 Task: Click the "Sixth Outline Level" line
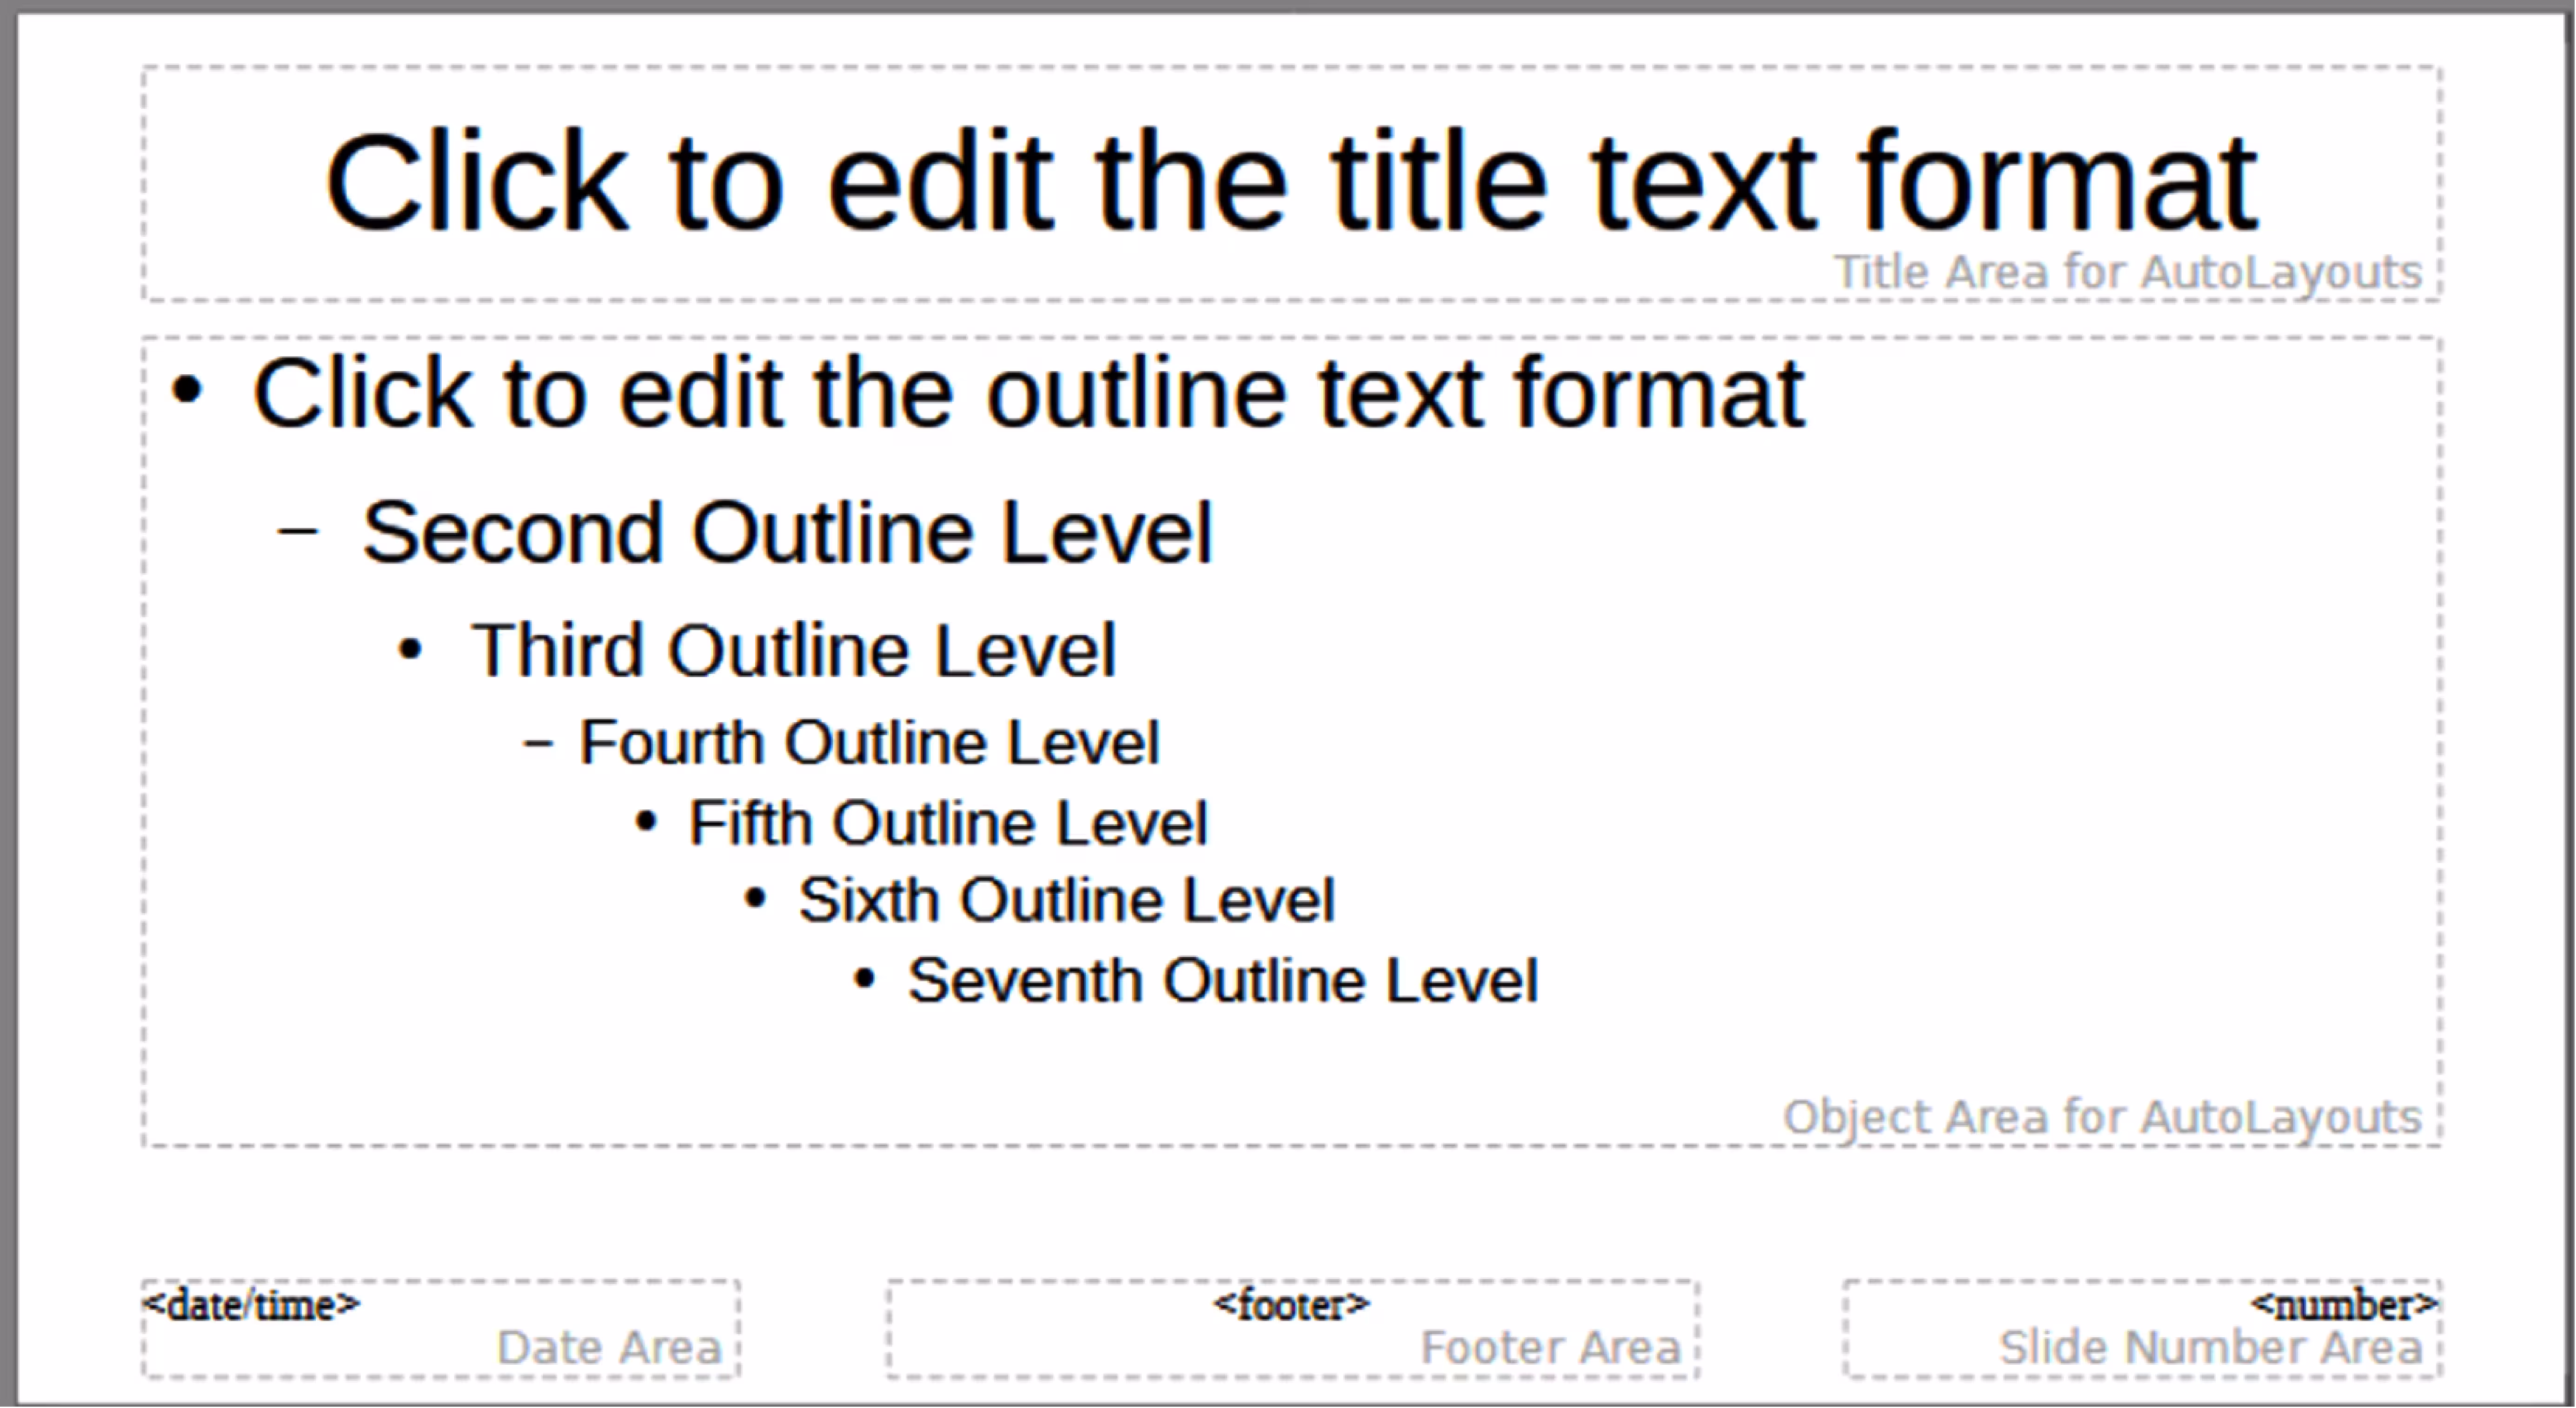[x=1066, y=900]
